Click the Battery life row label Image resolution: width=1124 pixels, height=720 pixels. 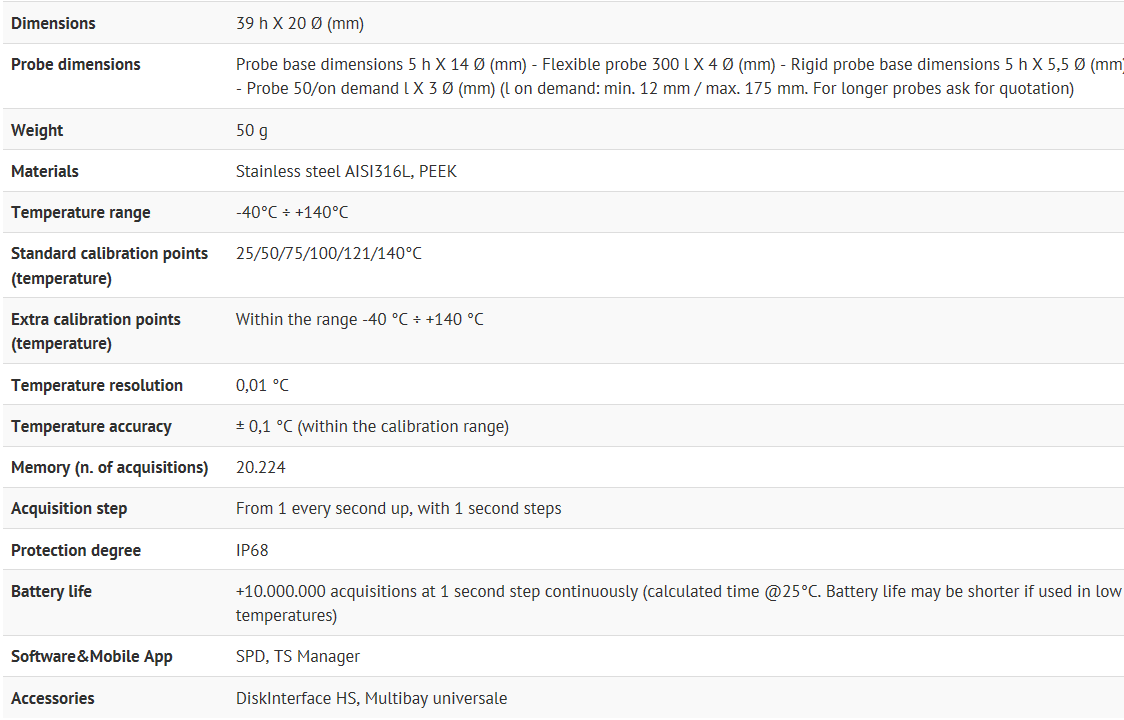[51, 591]
